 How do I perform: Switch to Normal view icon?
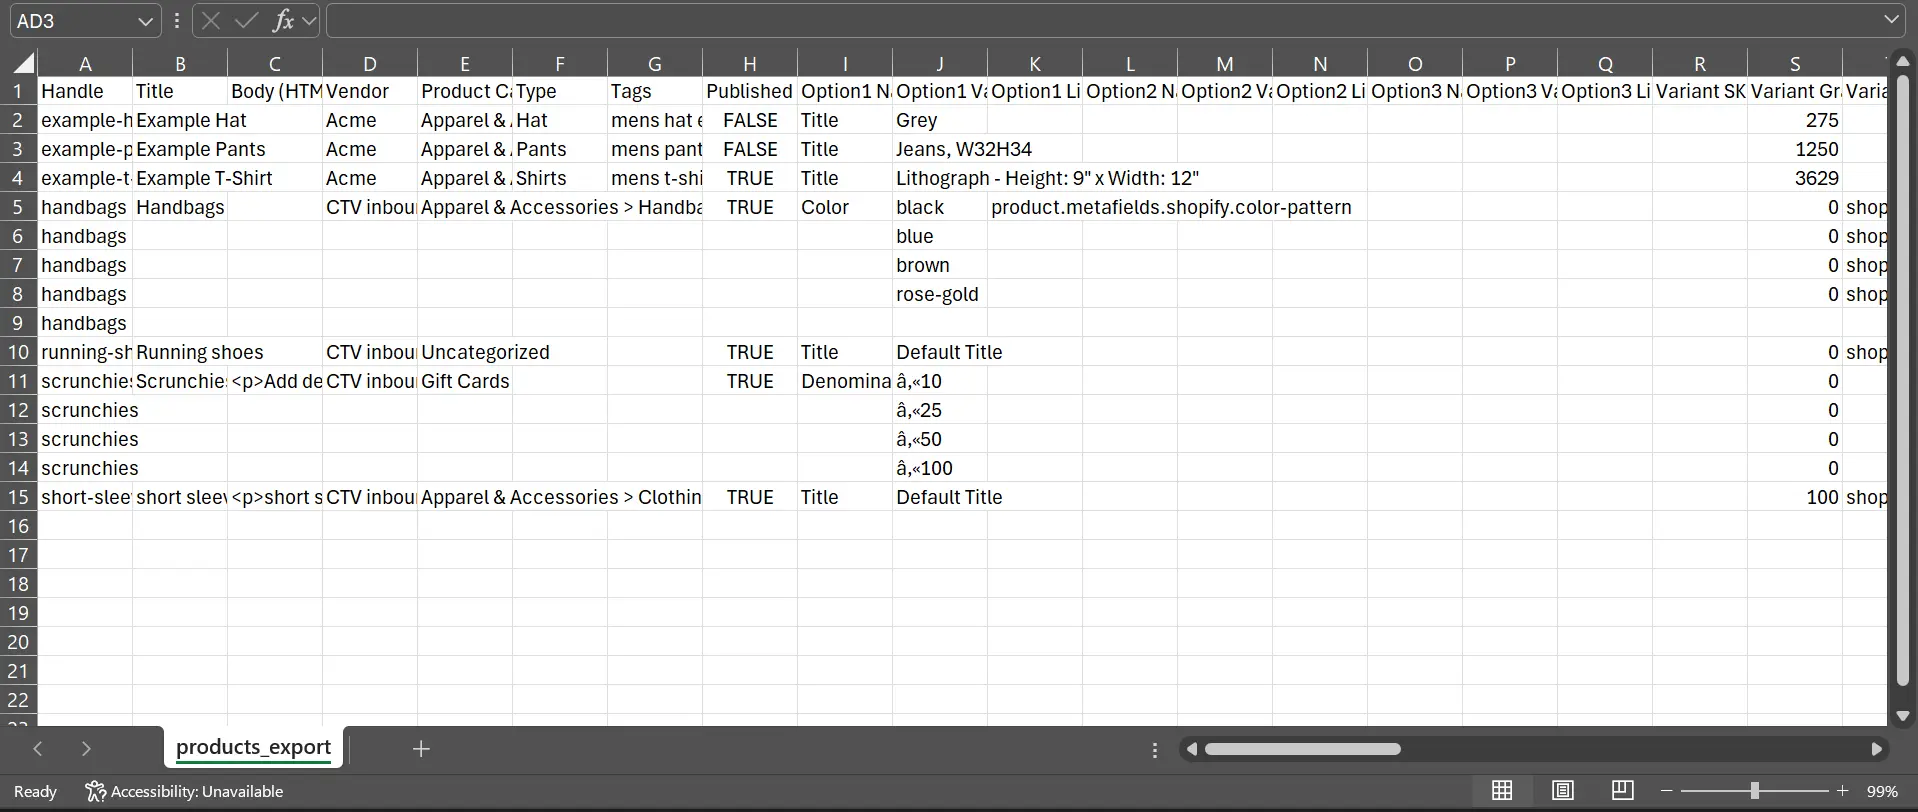pyautogui.click(x=1502, y=791)
